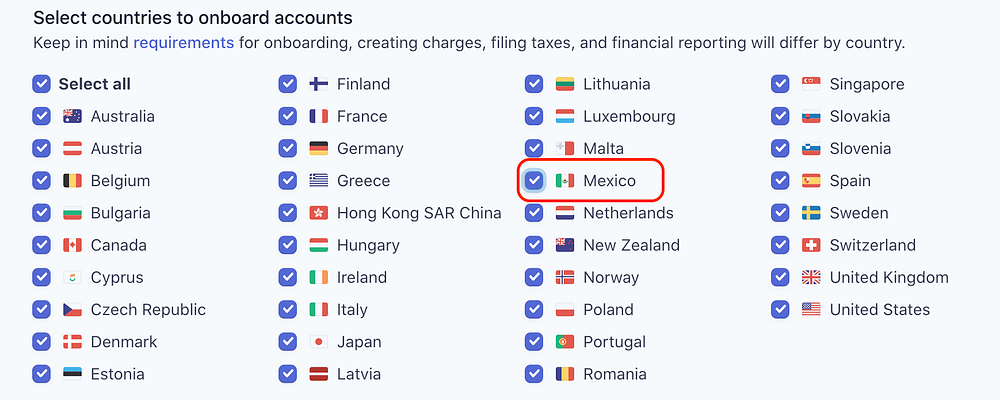
Task: Click the Czech Republic country label
Action: (148, 310)
